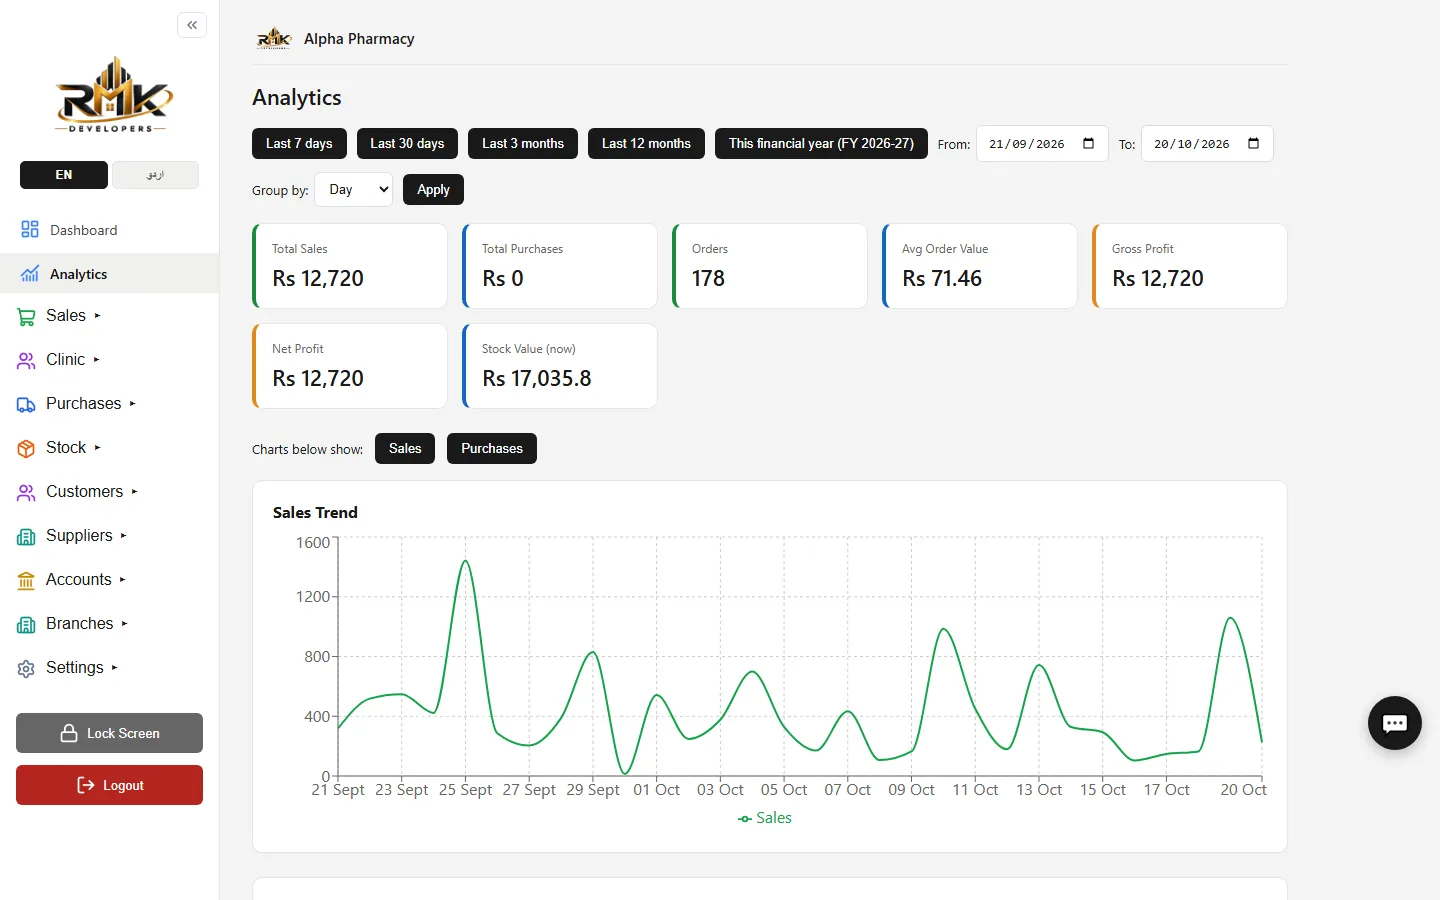Screen dimensions: 1440x900
Task: Switch language to EN
Action: pyautogui.click(x=64, y=175)
